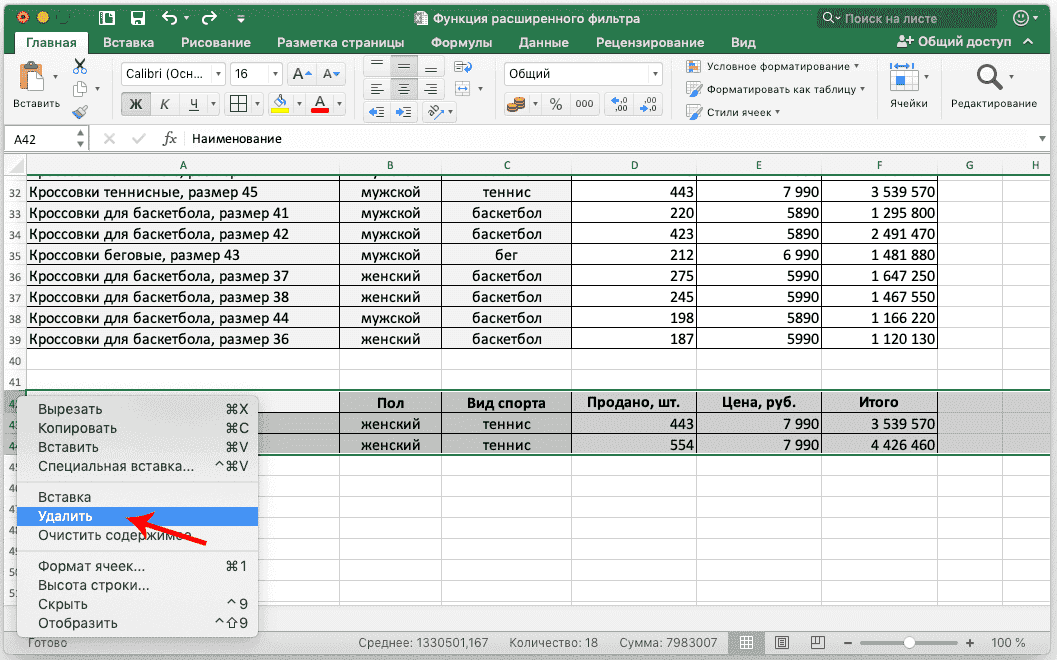Increase font size with the larger A icon
Image resolution: width=1057 pixels, height=660 pixels.
(299, 75)
